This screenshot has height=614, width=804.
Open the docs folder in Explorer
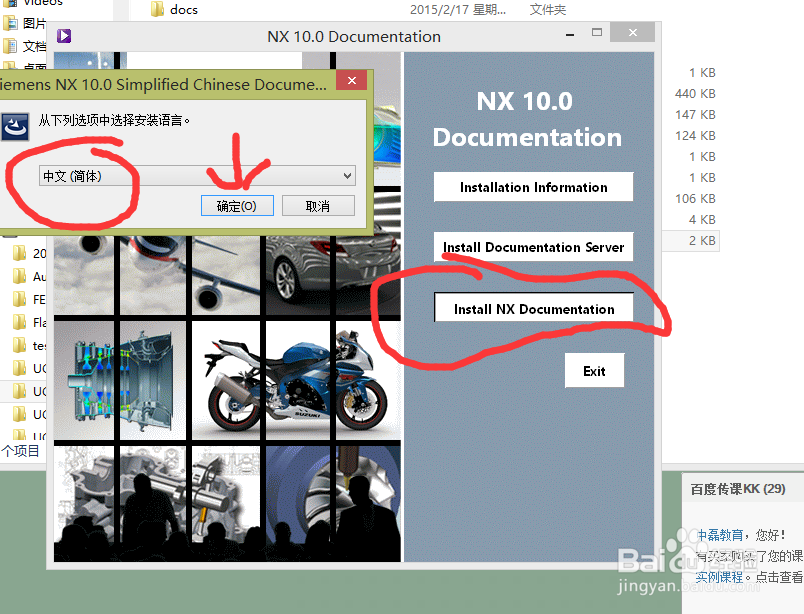click(x=174, y=9)
